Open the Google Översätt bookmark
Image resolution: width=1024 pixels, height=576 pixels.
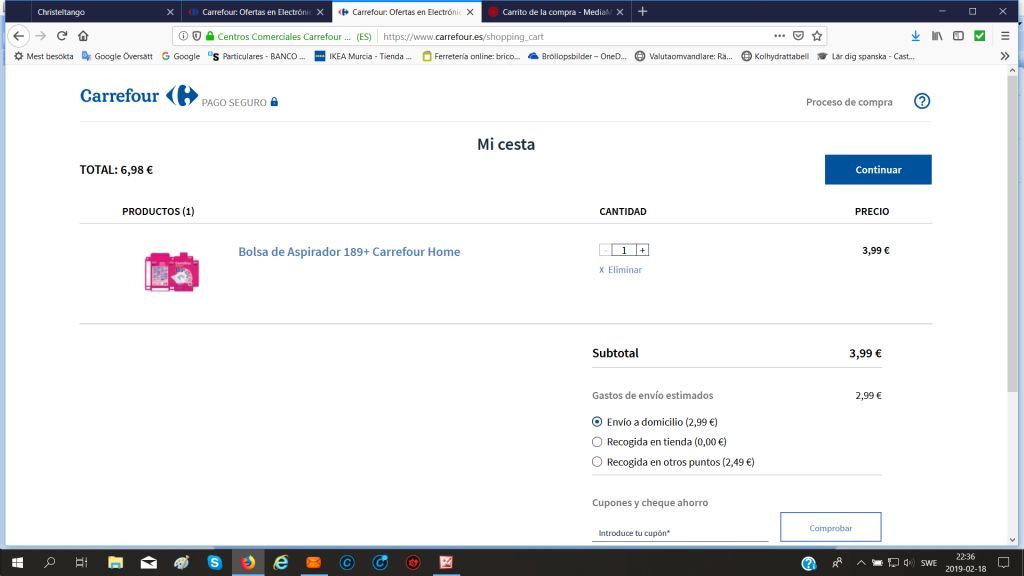117,56
